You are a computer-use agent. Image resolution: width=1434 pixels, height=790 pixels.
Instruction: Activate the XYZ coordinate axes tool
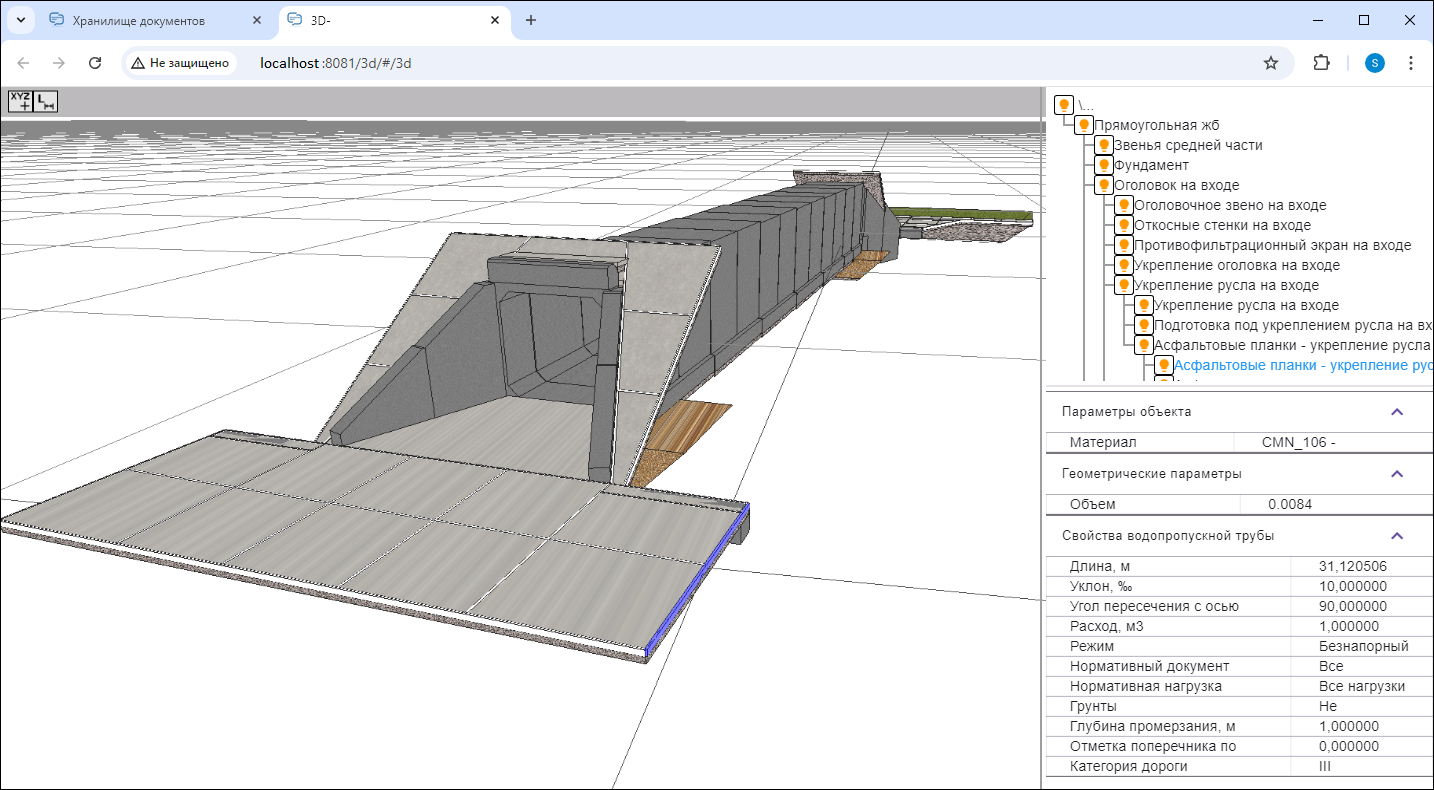pos(20,100)
